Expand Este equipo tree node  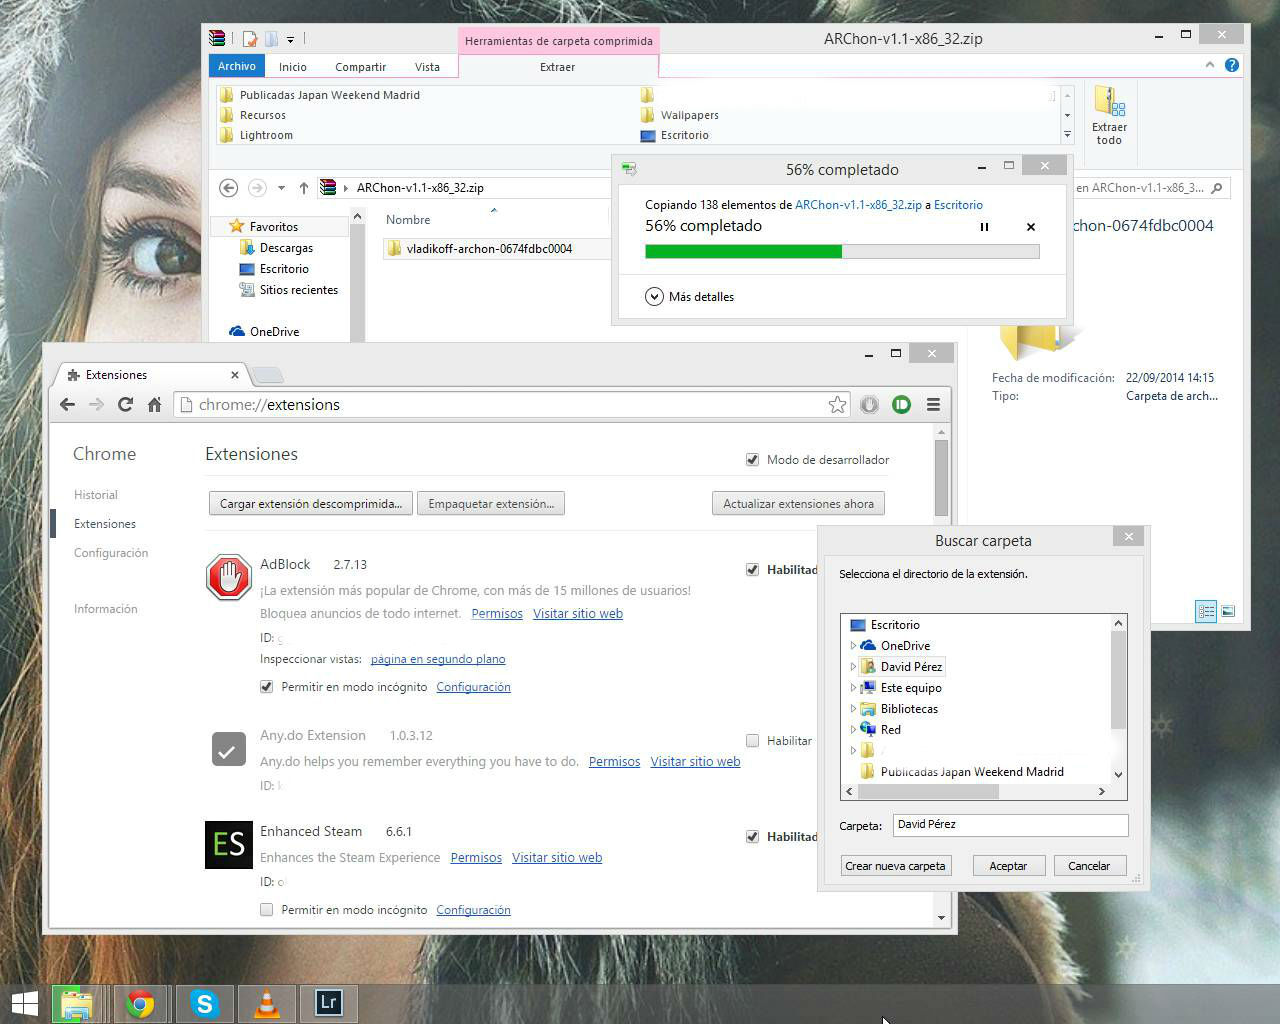click(x=853, y=688)
